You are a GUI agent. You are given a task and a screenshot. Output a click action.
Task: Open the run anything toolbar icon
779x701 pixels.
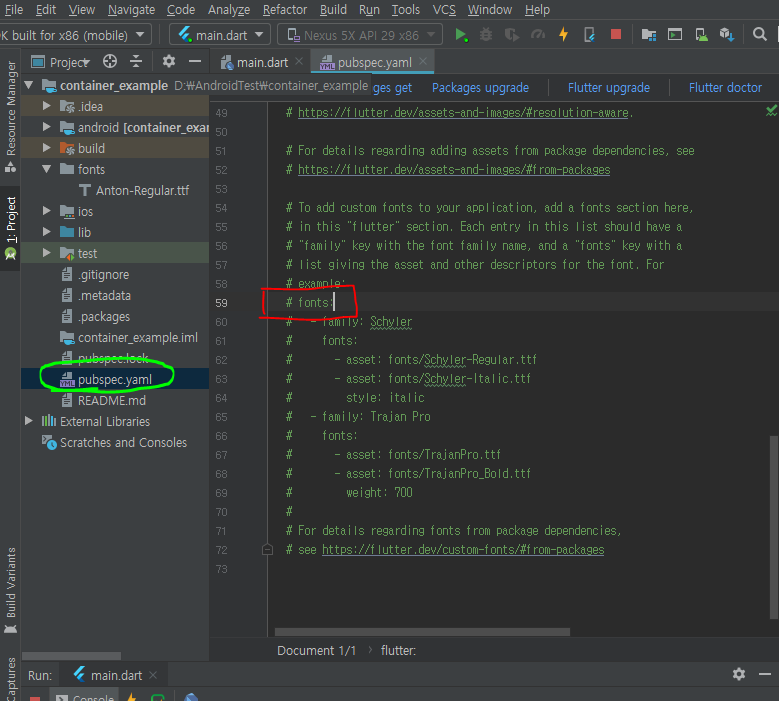coord(675,35)
